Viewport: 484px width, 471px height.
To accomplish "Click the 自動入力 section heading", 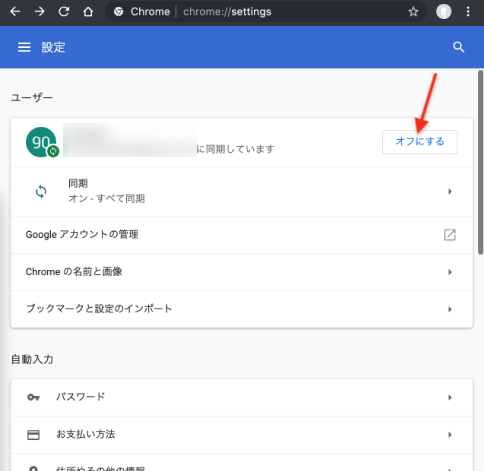I will 32,359.
